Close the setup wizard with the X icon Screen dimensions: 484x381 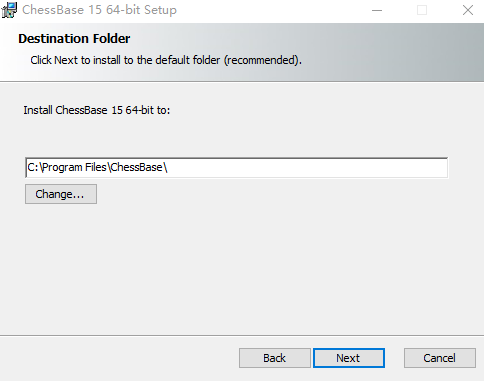tap(468, 10)
